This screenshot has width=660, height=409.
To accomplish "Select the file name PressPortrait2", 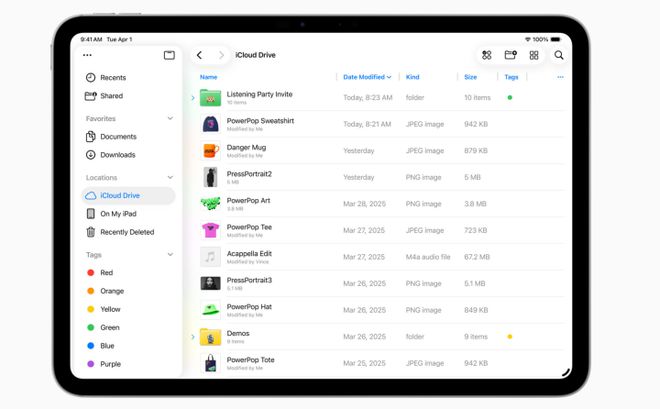I will pyautogui.click(x=249, y=174).
